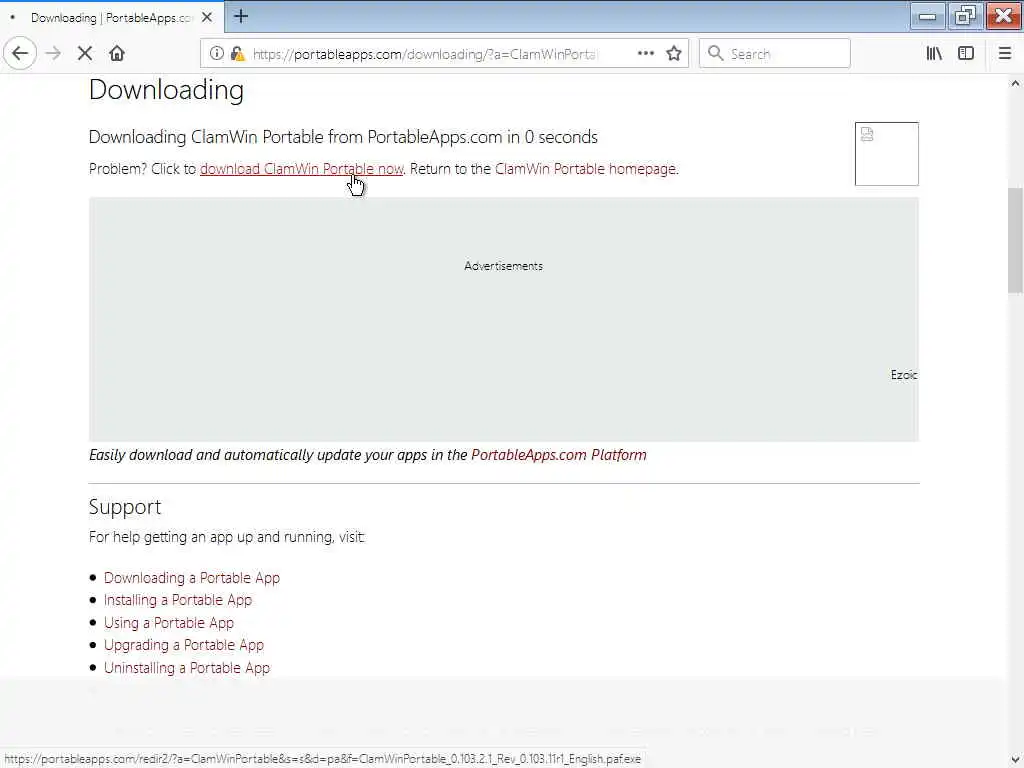This screenshot has width=1024, height=768.
Task: Restore down the Firefox window
Action: 965,16
